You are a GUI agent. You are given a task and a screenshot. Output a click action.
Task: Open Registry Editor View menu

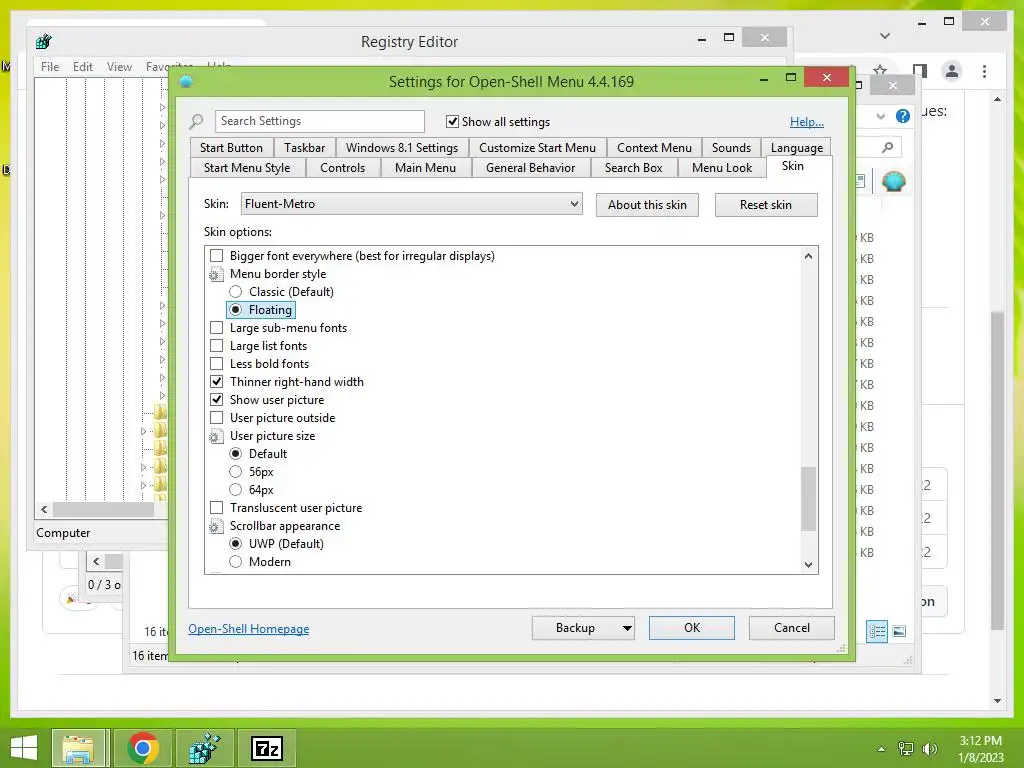click(119, 67)
